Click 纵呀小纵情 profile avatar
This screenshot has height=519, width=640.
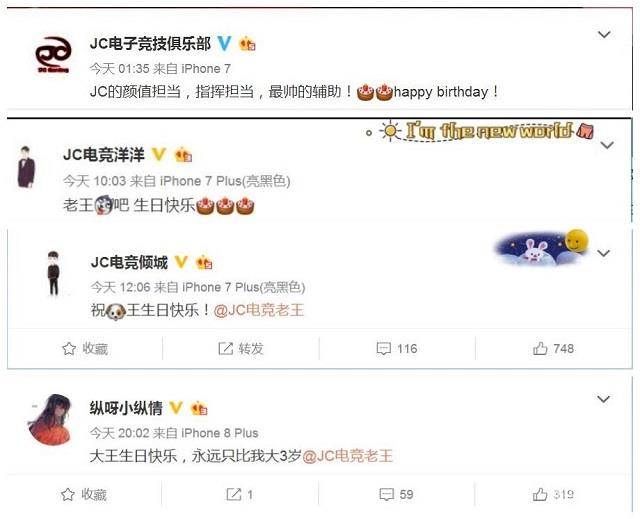51,419
